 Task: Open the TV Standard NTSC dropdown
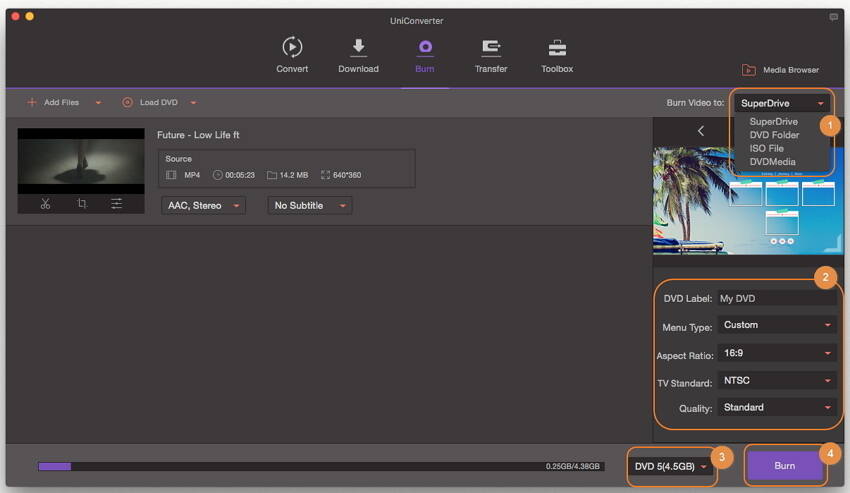tap(776, 381)
